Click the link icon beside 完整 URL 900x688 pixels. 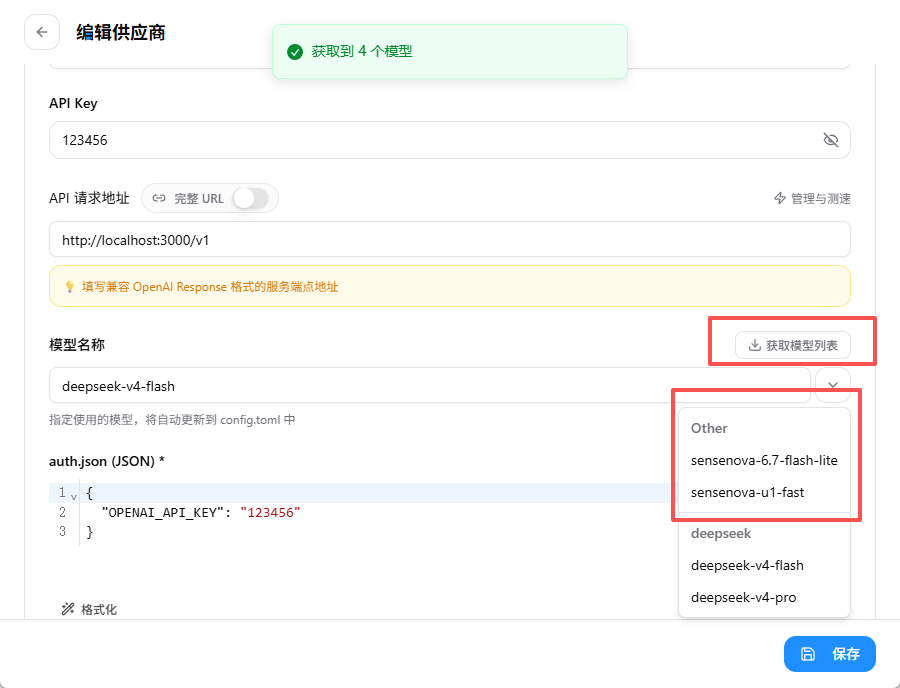coord(159,199)
